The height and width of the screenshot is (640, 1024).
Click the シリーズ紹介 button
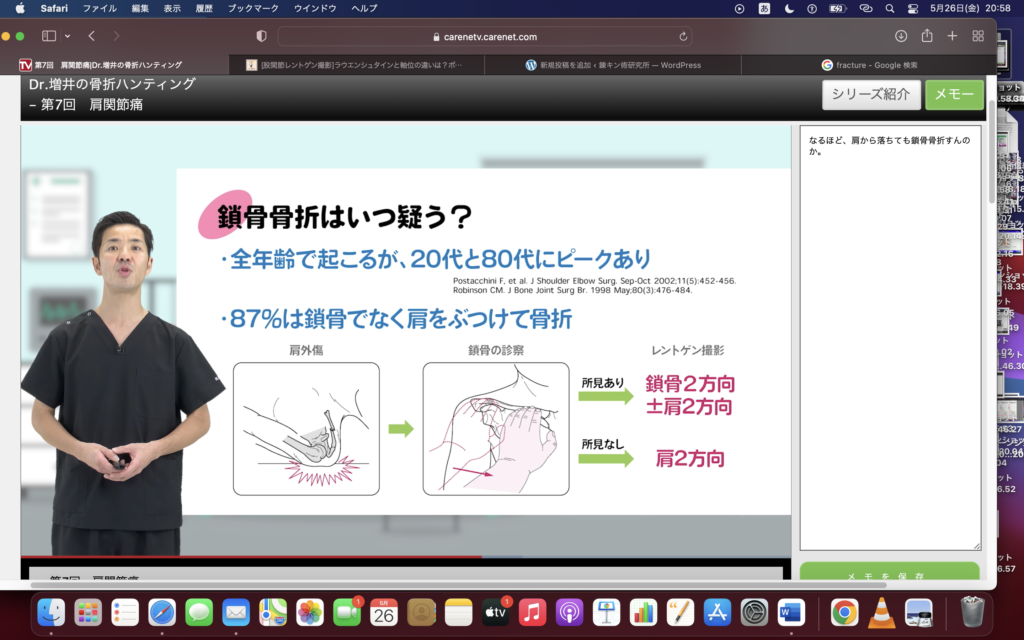tap(870, 94)
